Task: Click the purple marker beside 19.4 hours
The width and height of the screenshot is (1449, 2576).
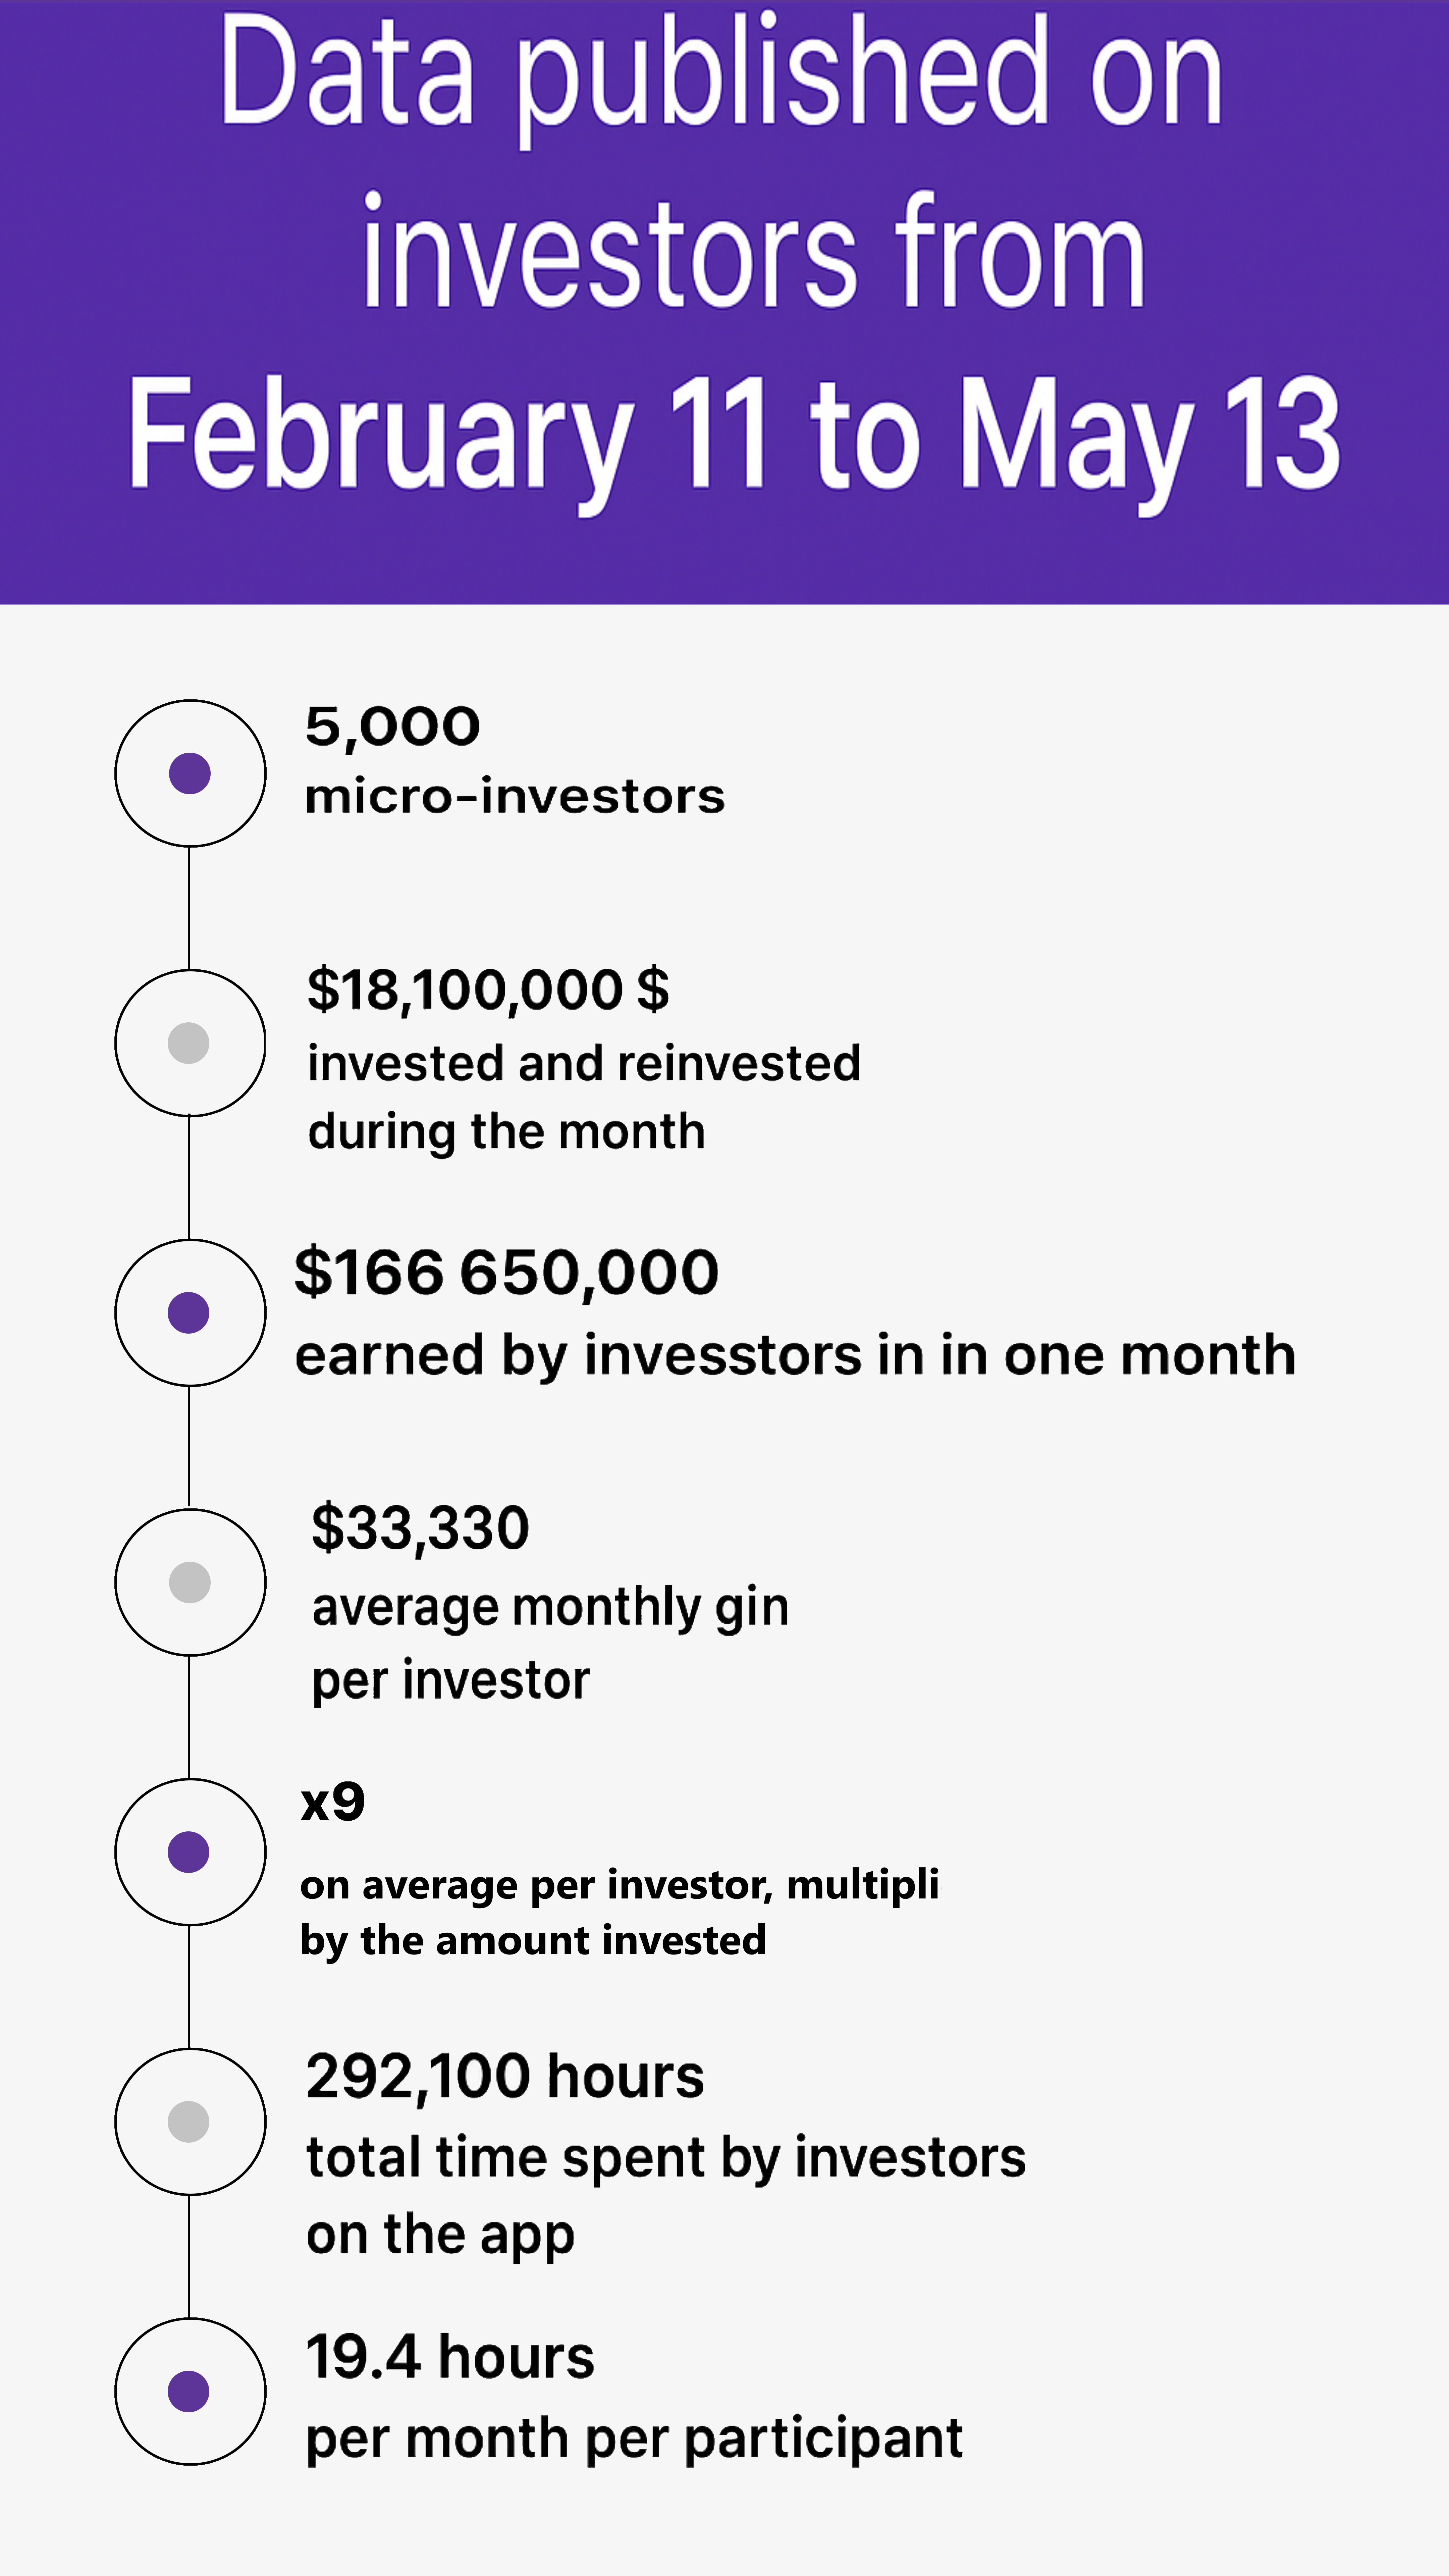Action: click(189, 2391)
